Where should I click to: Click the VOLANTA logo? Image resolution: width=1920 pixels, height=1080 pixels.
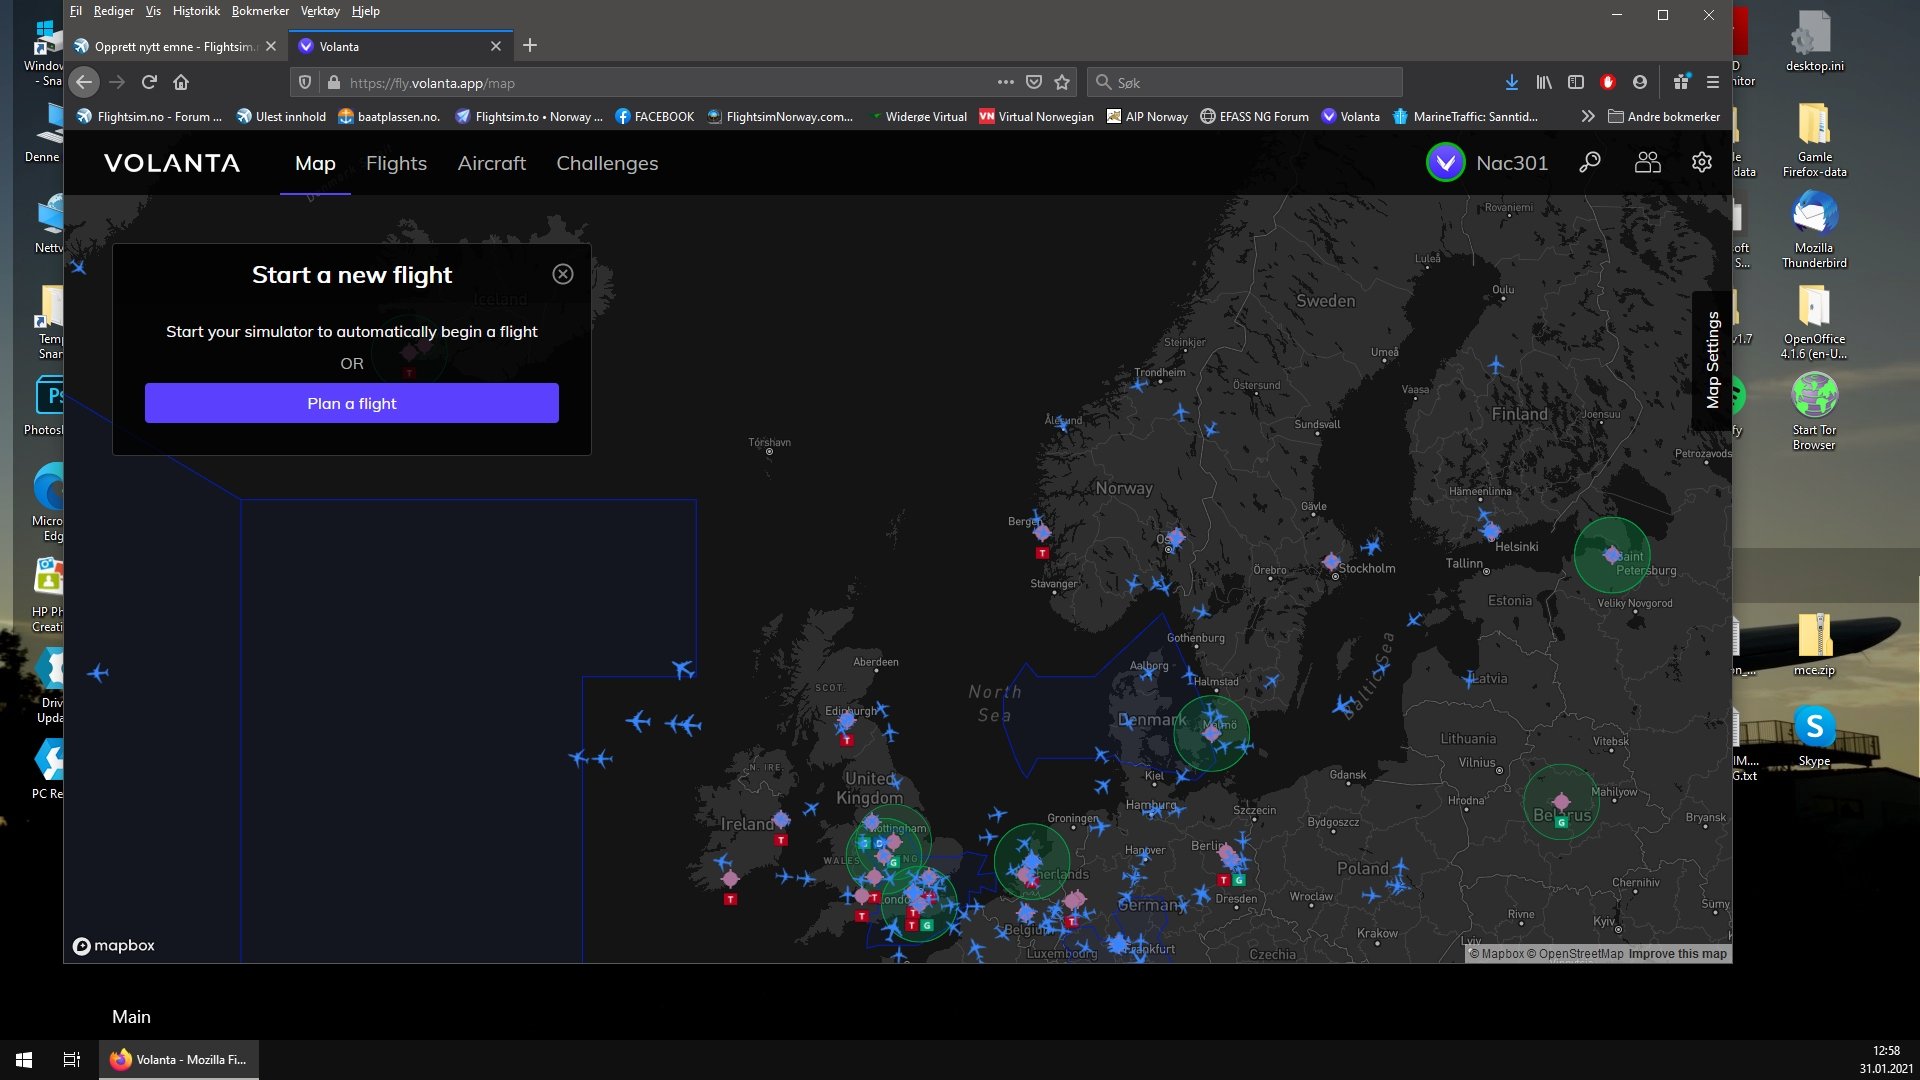tap(172, 163)
